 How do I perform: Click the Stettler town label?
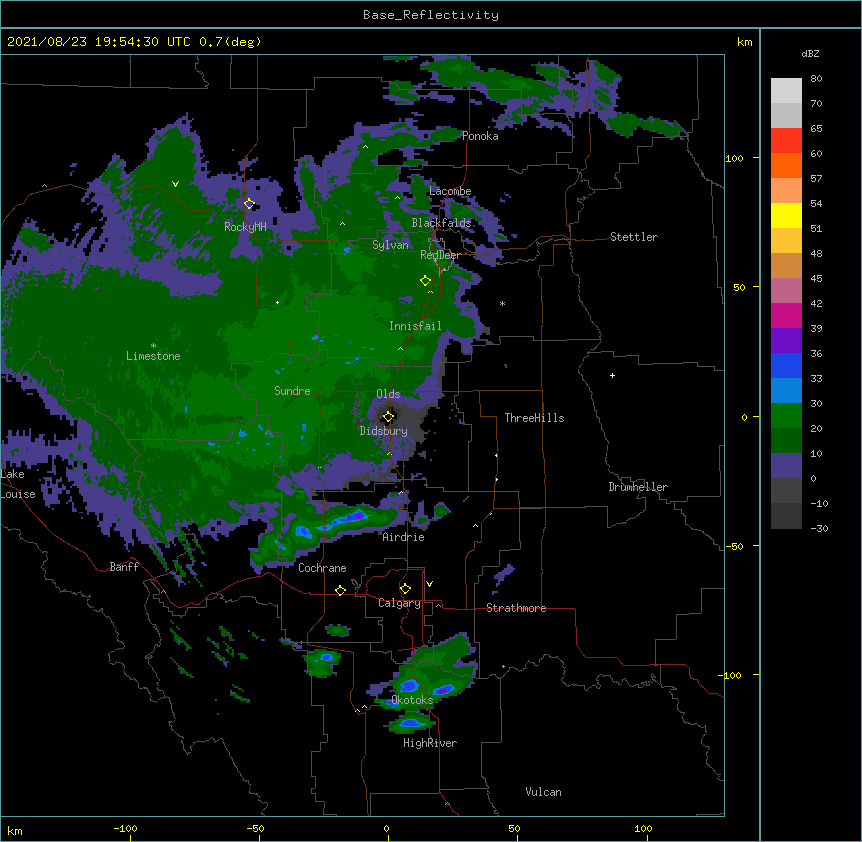coord(634,237)
